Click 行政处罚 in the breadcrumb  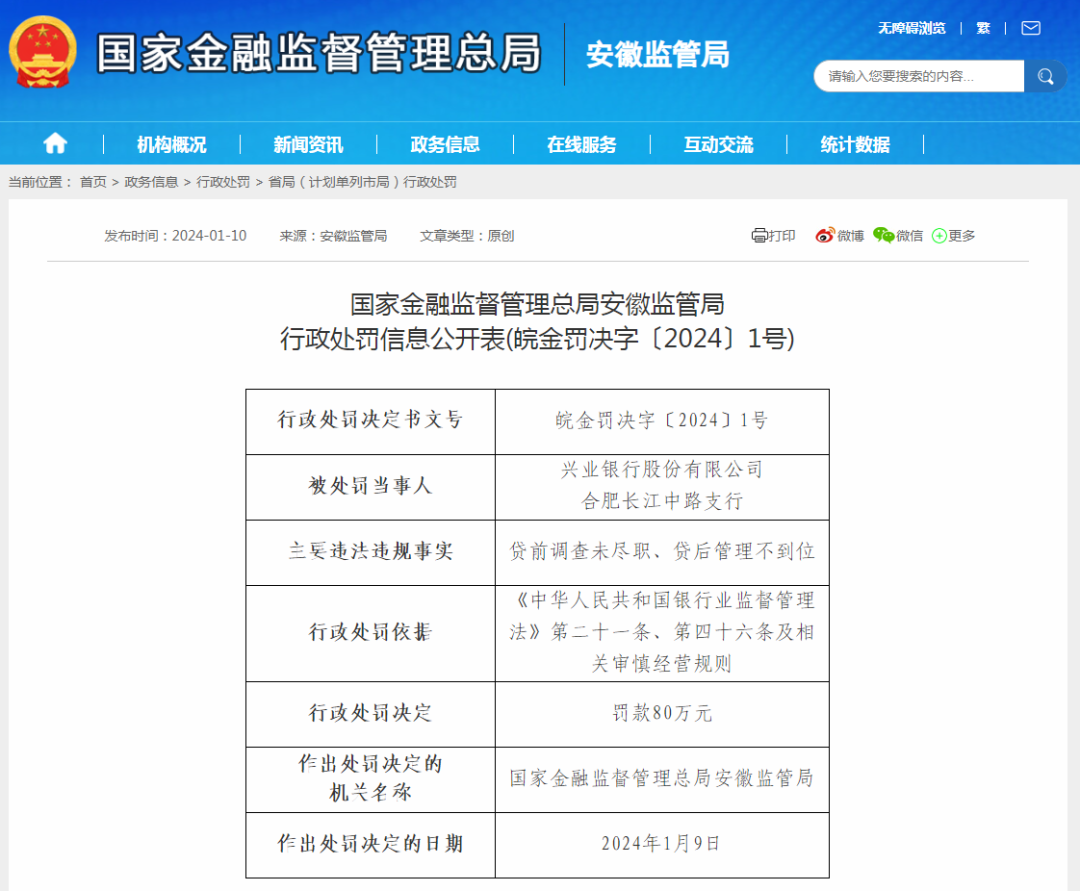tap(223, 182)
